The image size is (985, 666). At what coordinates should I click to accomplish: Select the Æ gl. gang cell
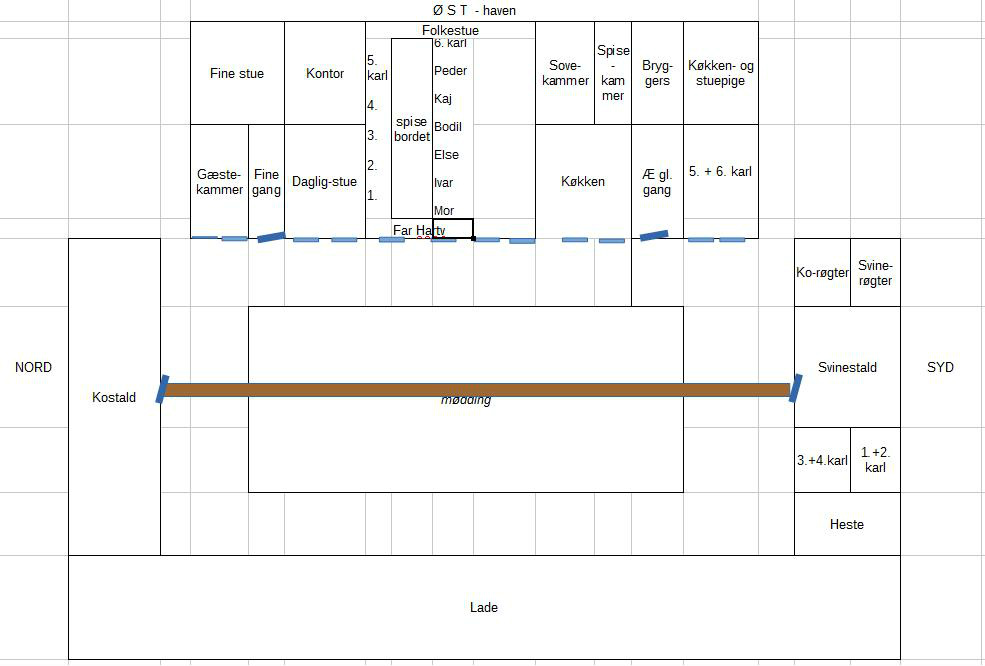pos(657,182)
